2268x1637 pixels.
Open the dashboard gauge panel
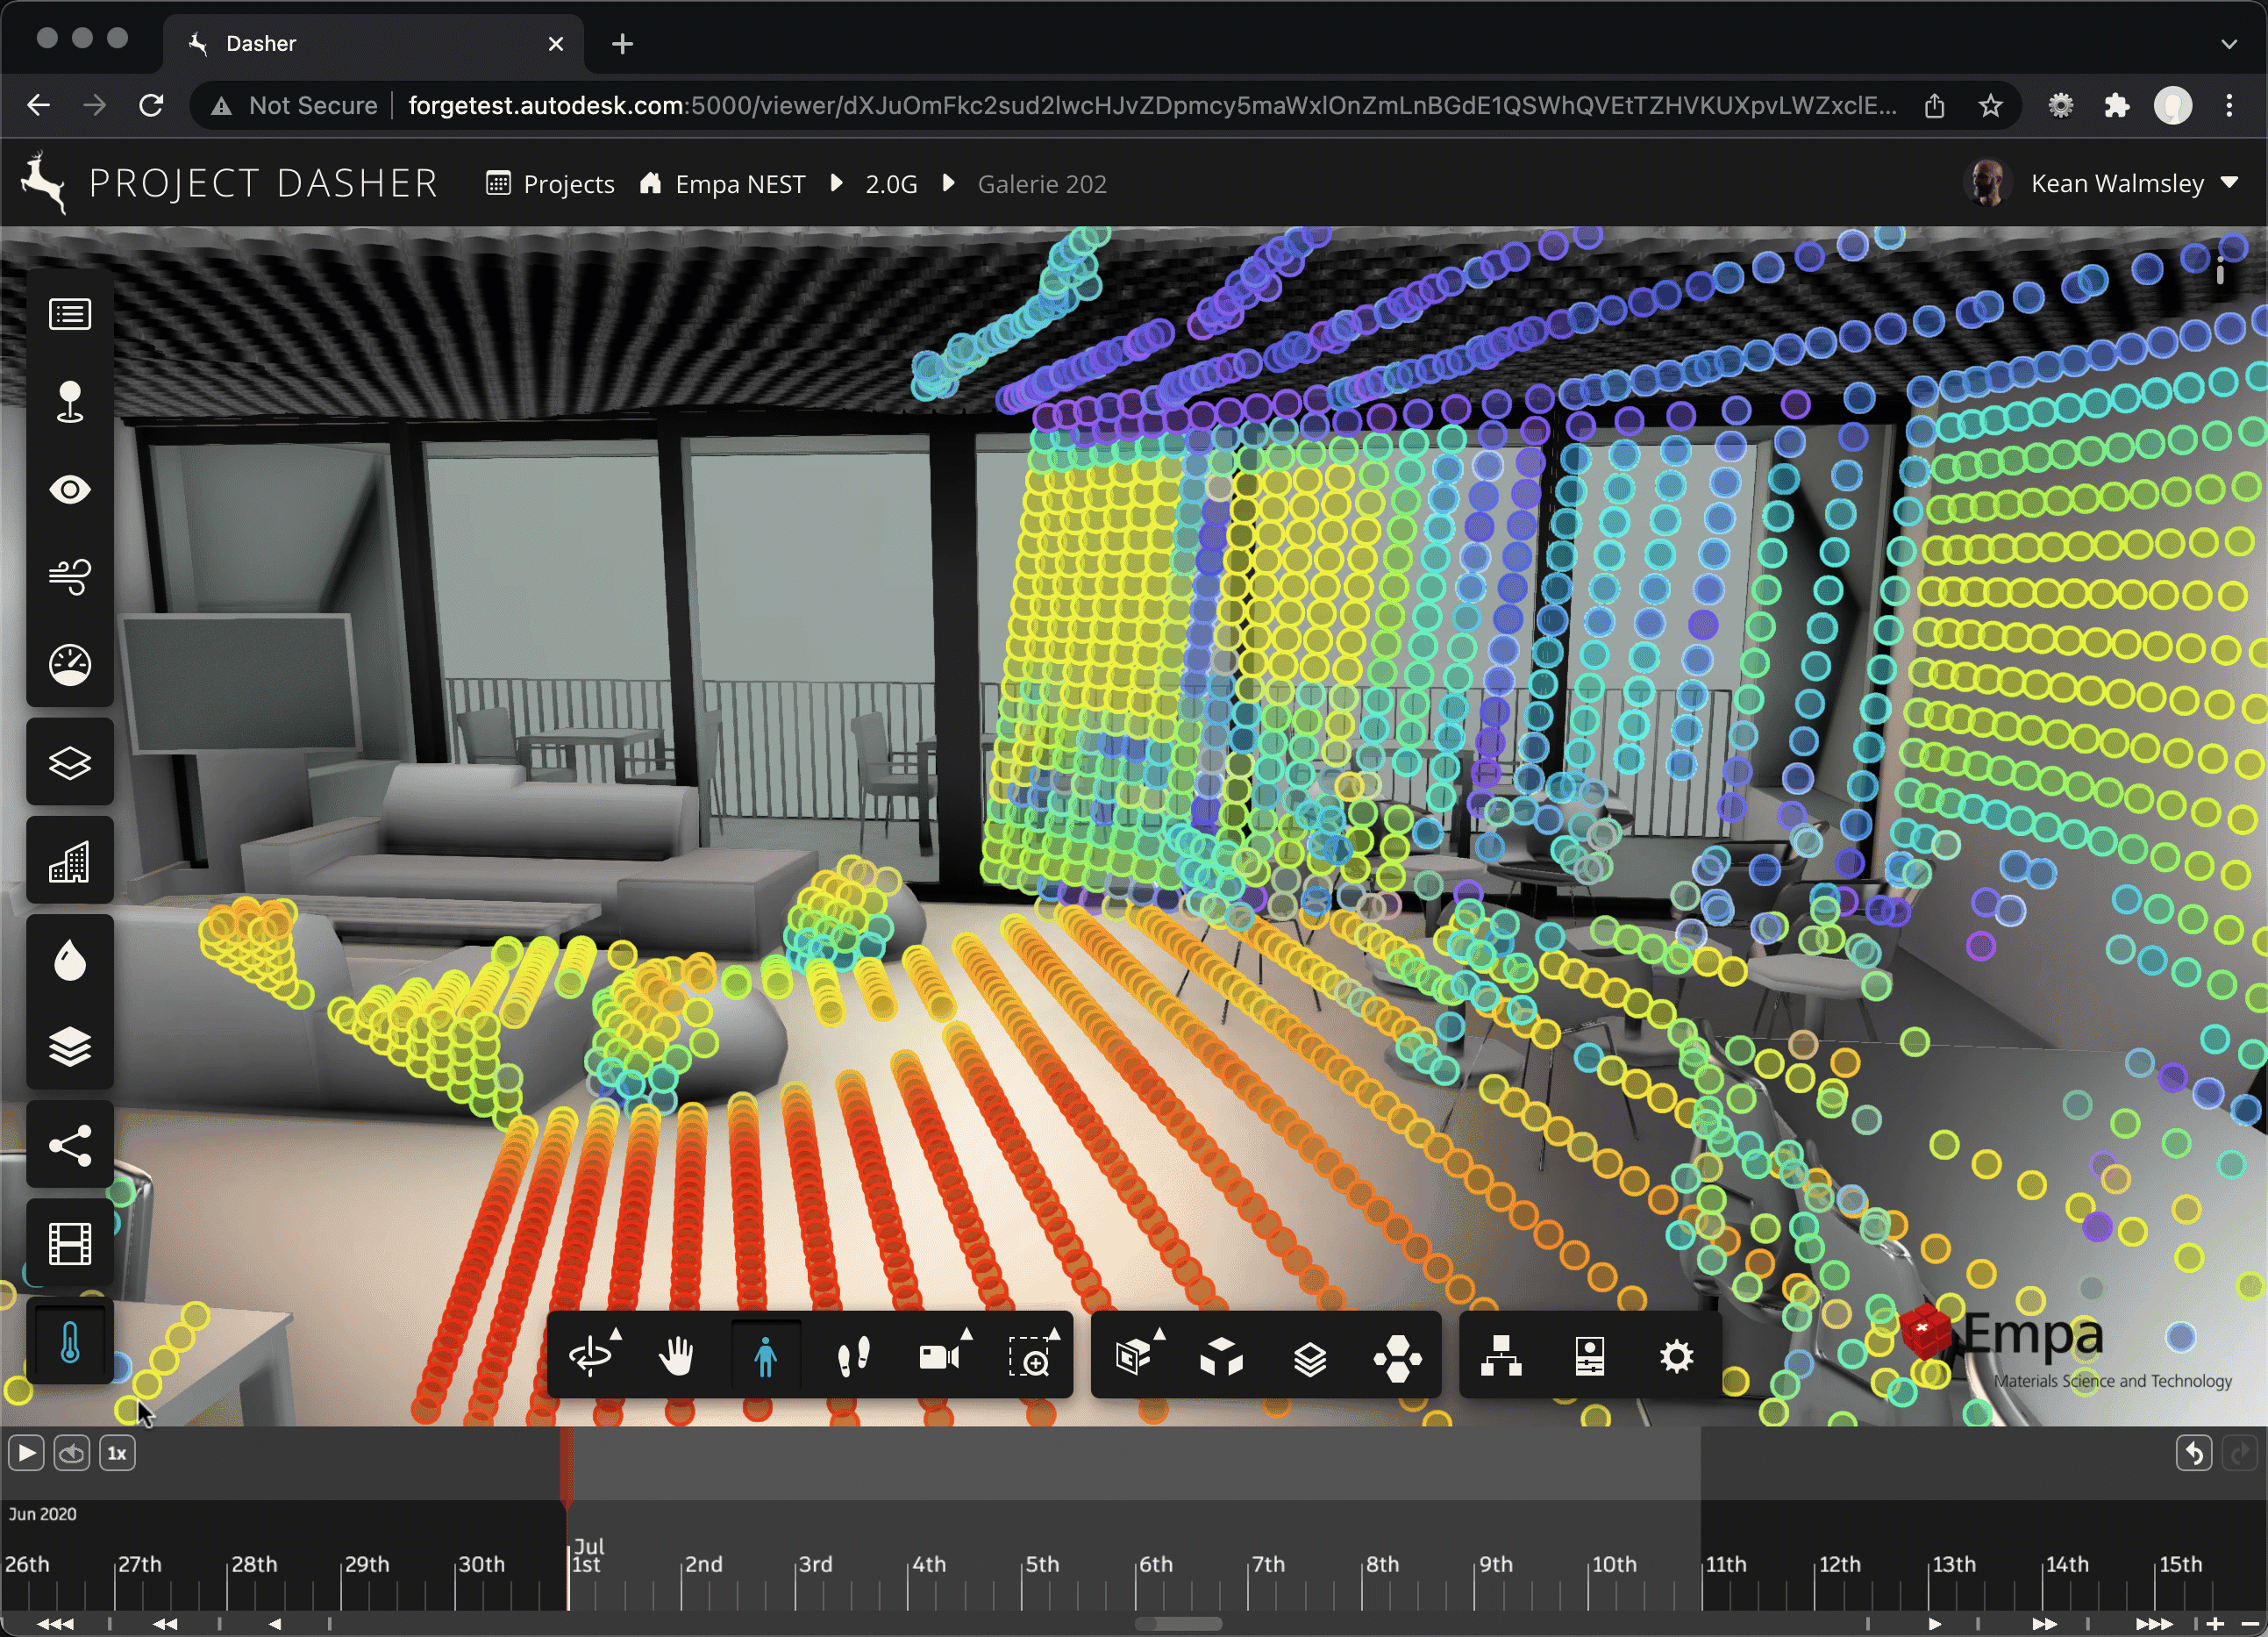pyautogui.click(x=70, y=663)
